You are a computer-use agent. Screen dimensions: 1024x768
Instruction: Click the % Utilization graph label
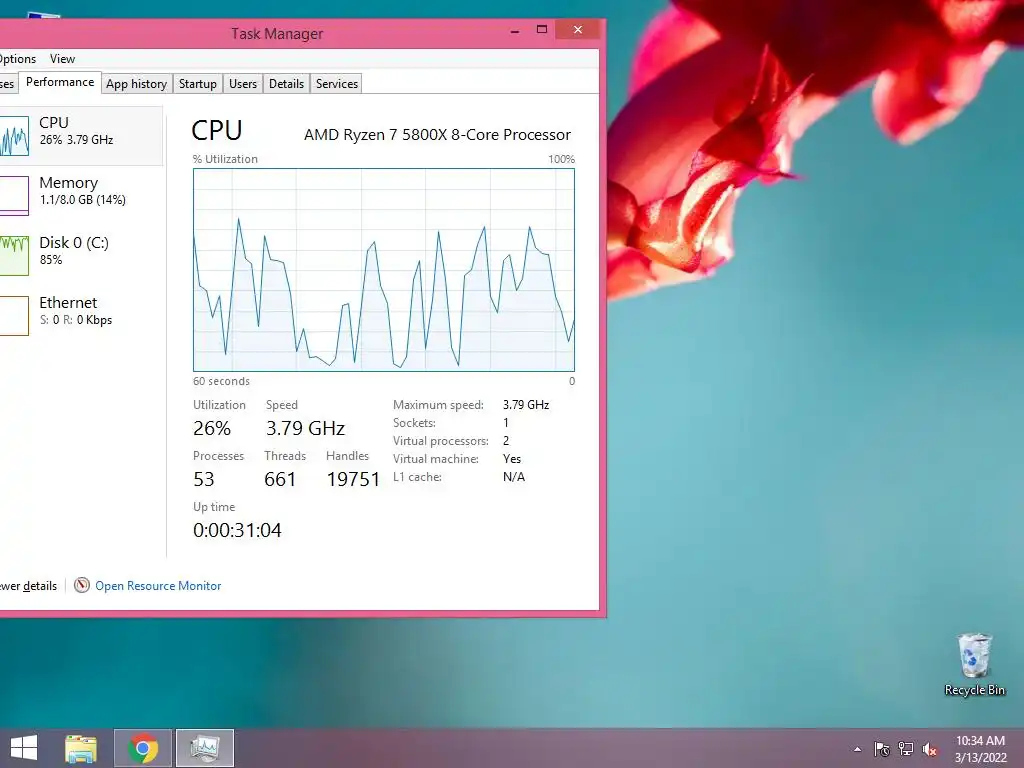(225, 159)
